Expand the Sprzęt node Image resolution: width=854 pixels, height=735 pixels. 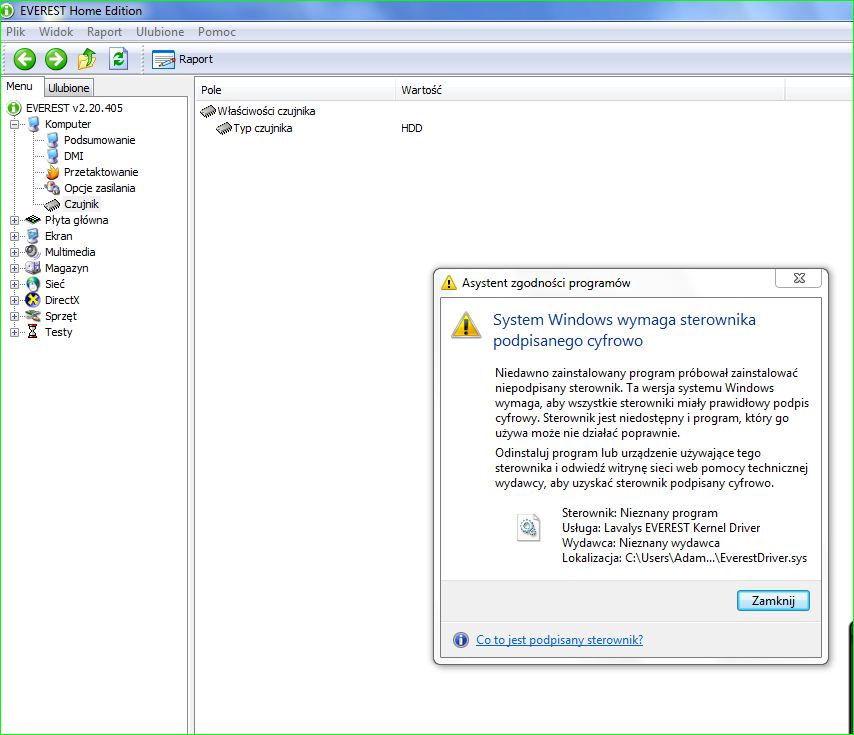click(15, 316)
